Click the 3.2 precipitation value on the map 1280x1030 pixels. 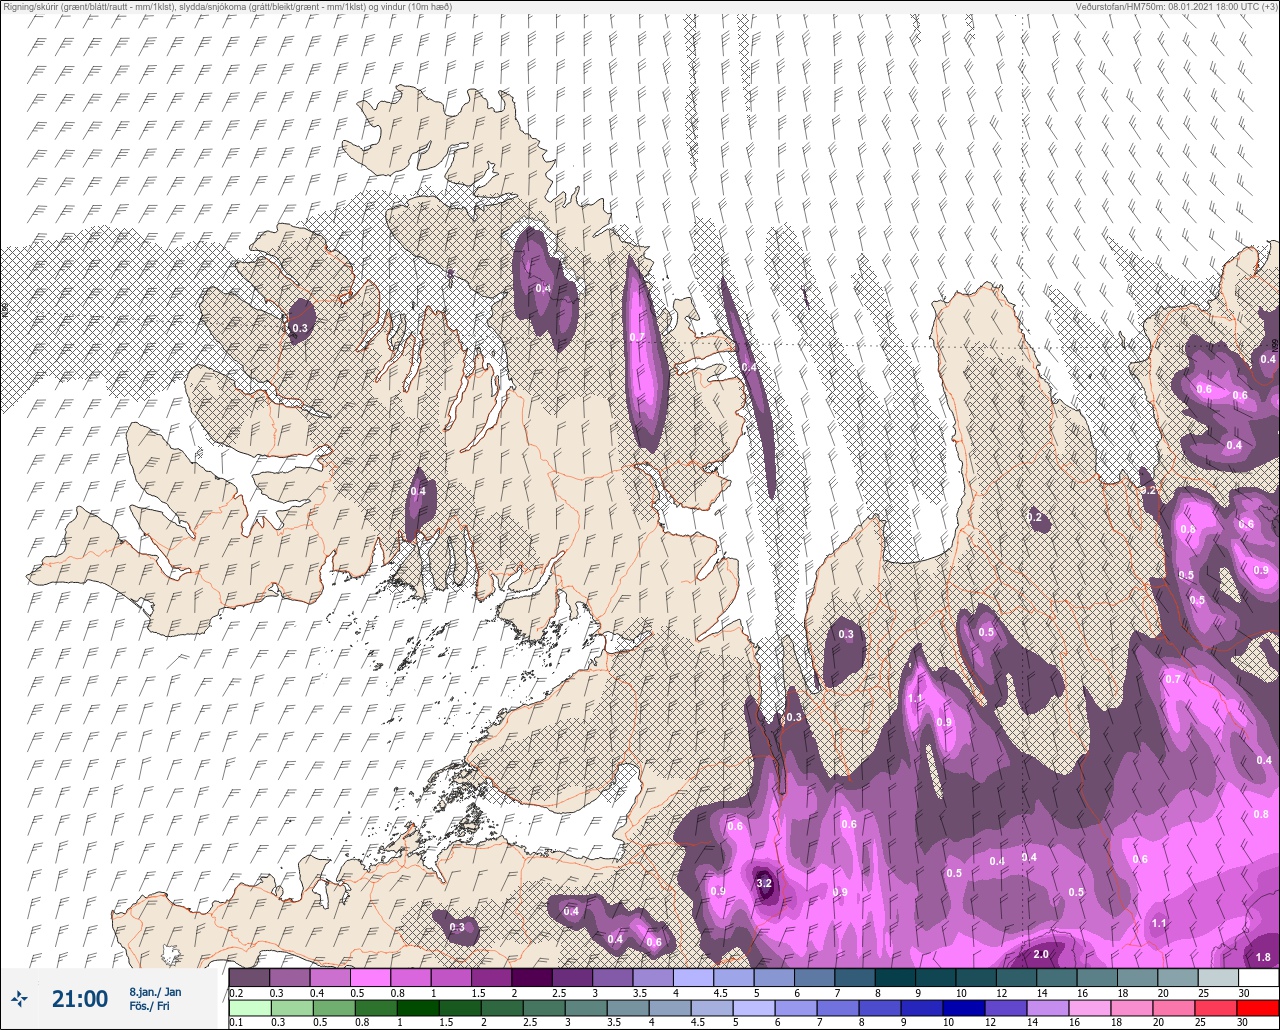[764, 883]
